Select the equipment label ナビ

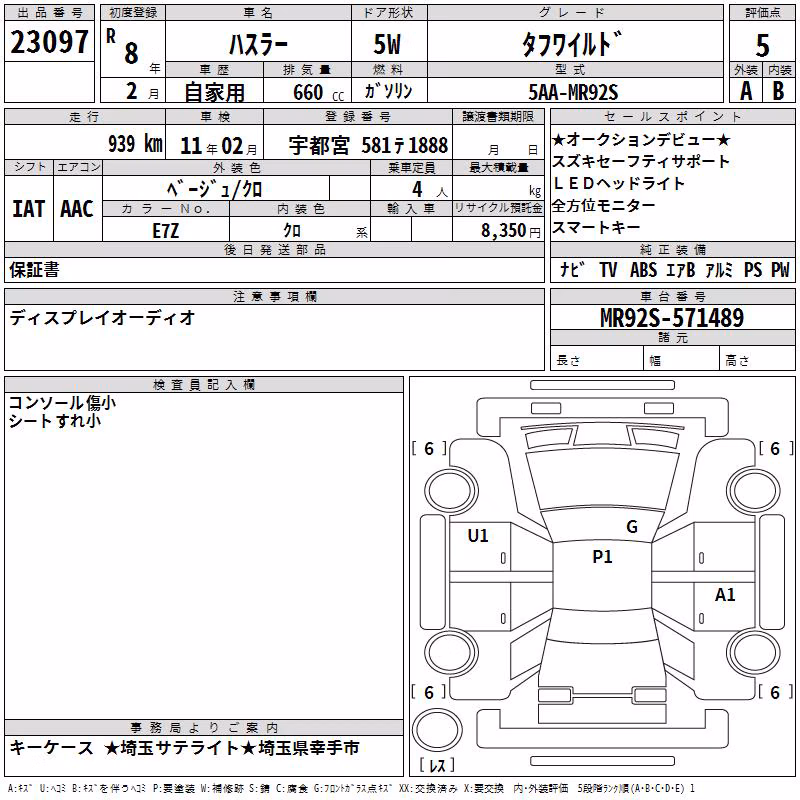(x=572, y=269)
